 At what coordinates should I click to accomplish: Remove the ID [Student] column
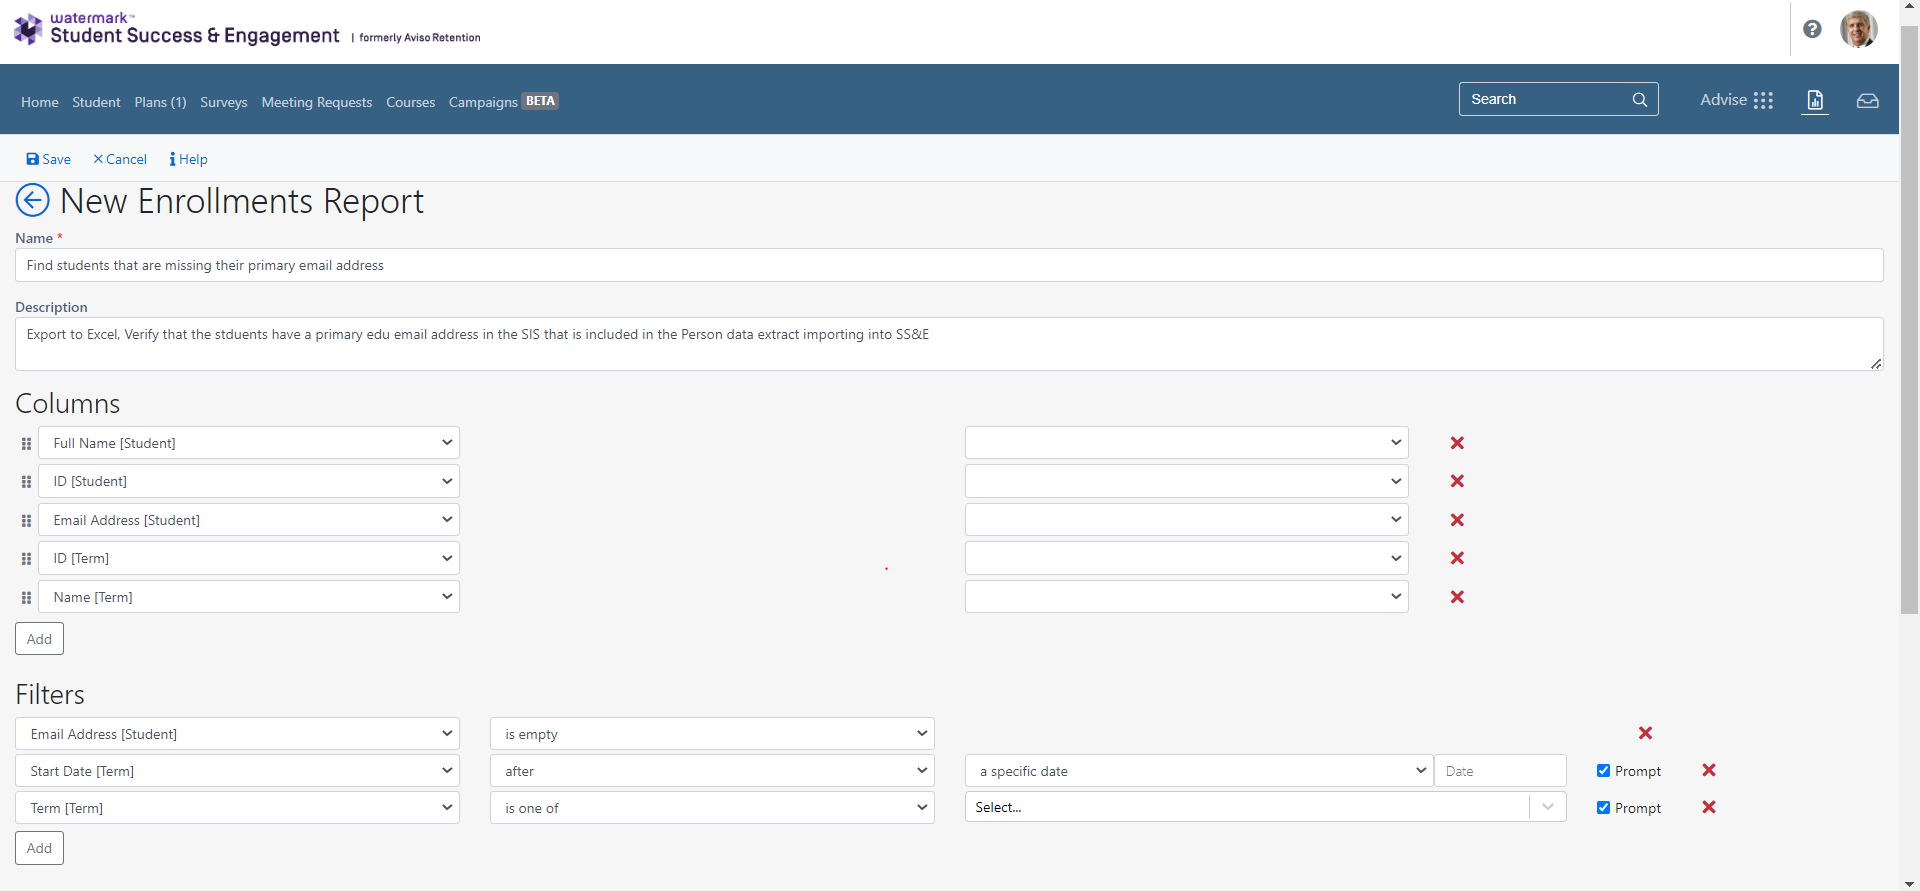[1457, 481]
